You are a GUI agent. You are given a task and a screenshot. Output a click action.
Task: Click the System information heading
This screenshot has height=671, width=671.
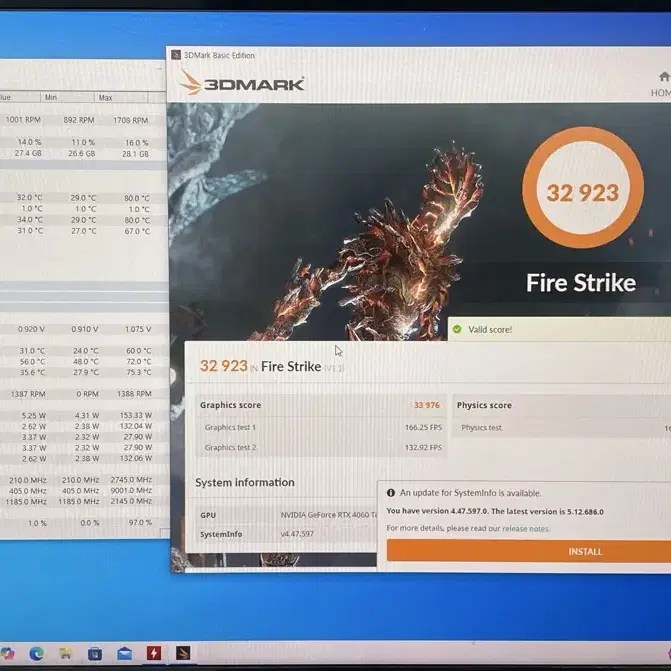(245, 482)
